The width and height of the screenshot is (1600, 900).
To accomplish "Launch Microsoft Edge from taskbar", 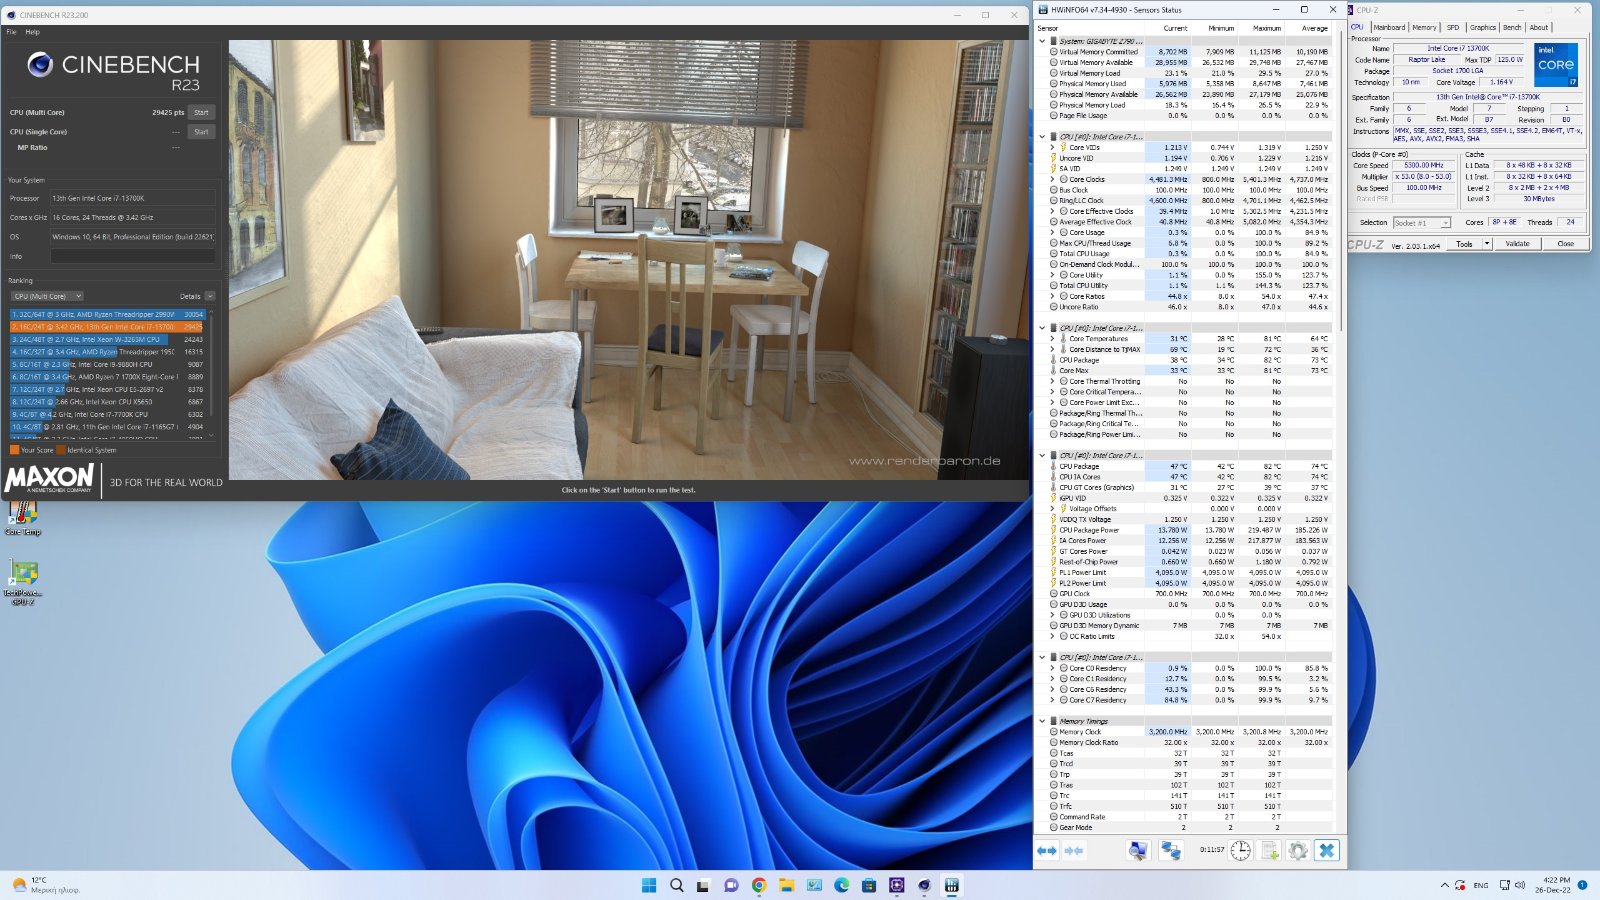I will point(842,885).
